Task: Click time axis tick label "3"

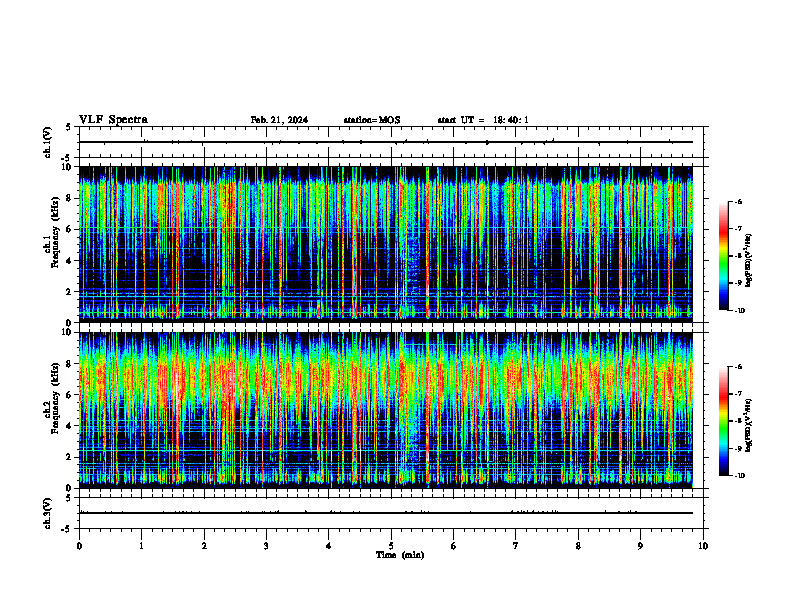Action: click(x=266, y=546)
